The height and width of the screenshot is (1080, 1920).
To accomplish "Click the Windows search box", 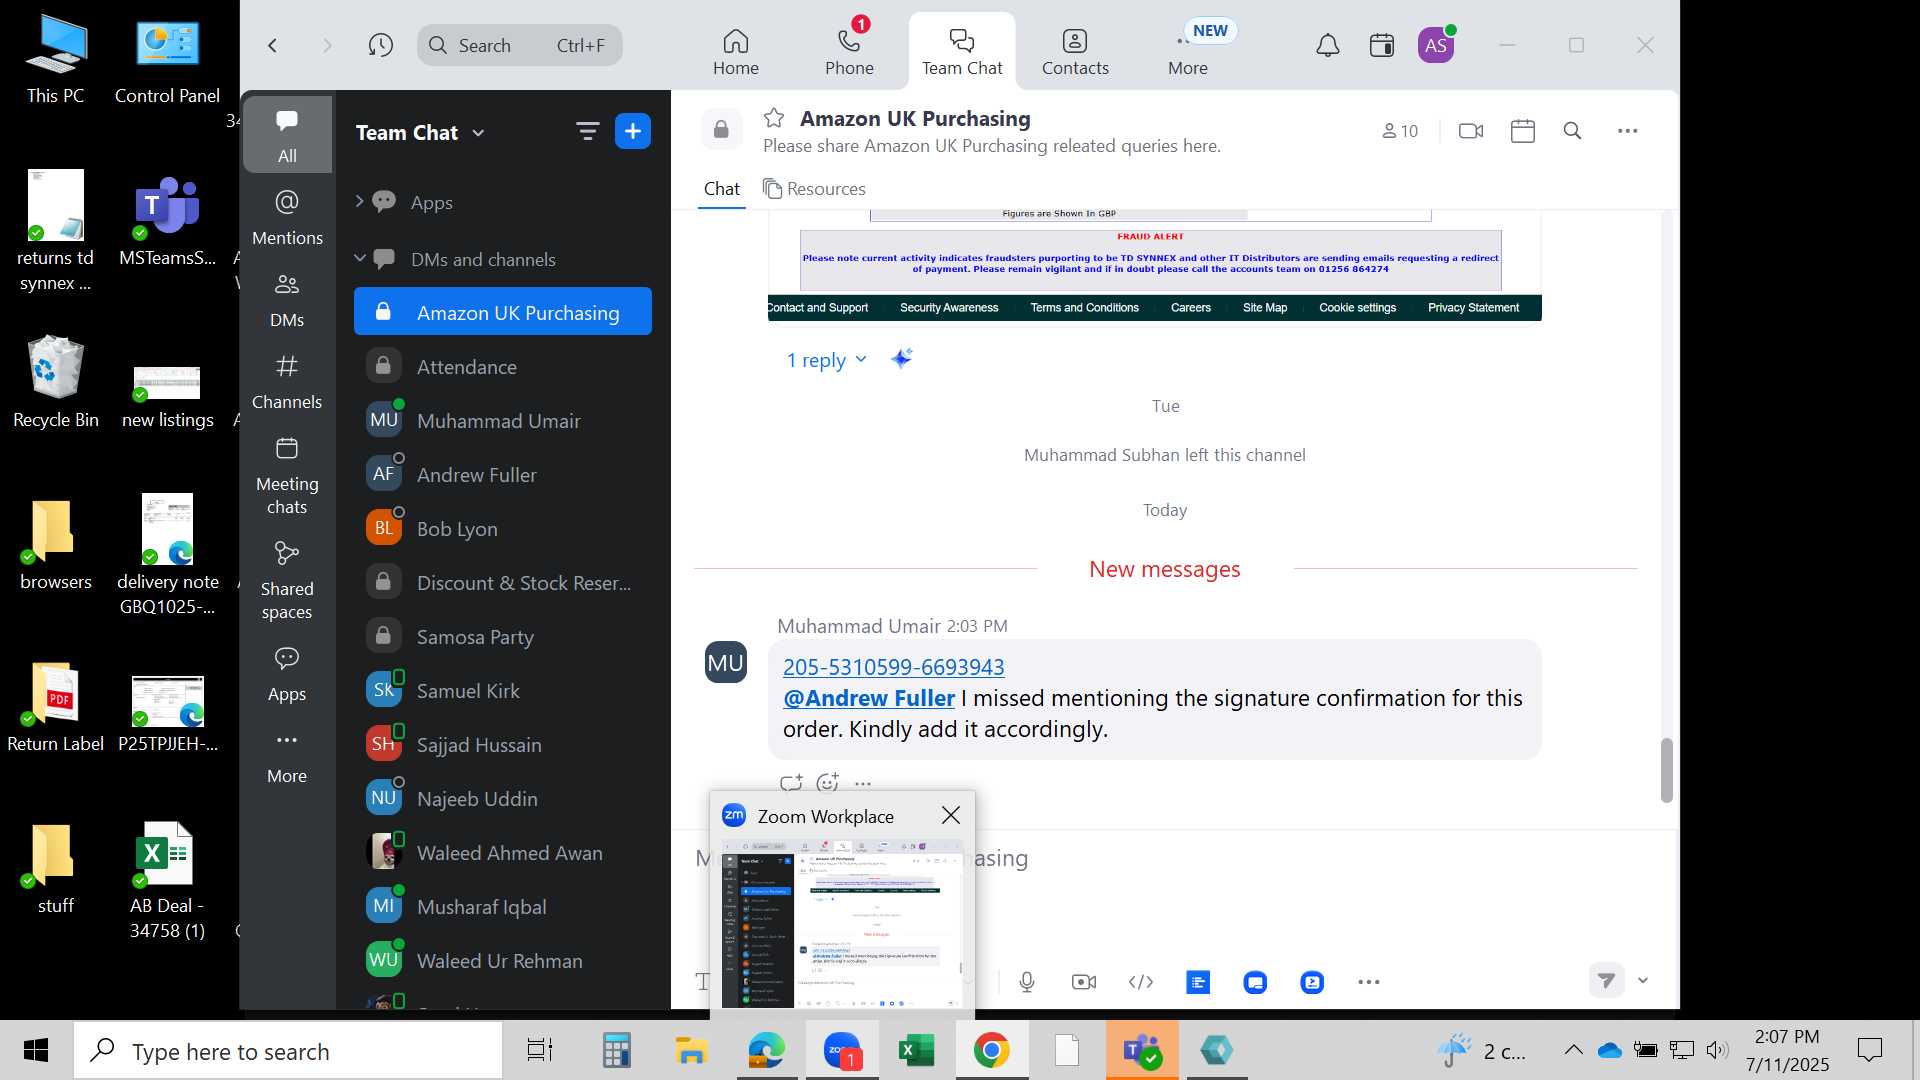I will point(289,1051).
